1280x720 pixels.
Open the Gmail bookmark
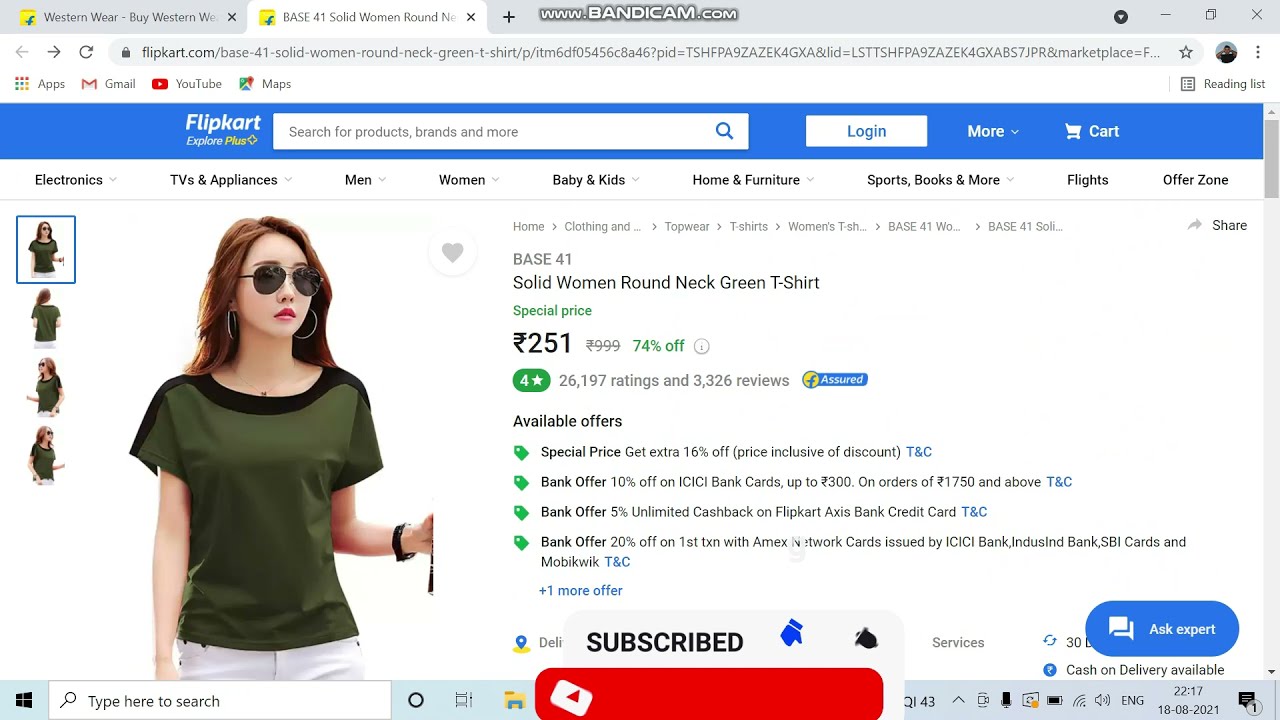tap(108, 84)
